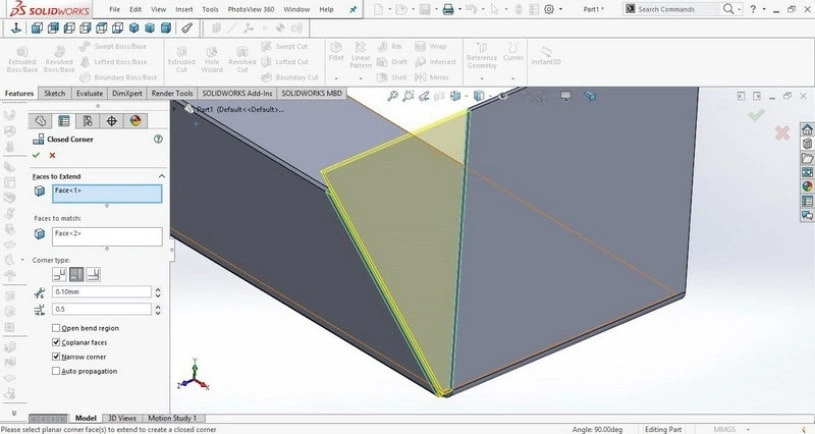Switch to the Motion Study 1 tab
The image size is (815, 434).
pos(173,418)
